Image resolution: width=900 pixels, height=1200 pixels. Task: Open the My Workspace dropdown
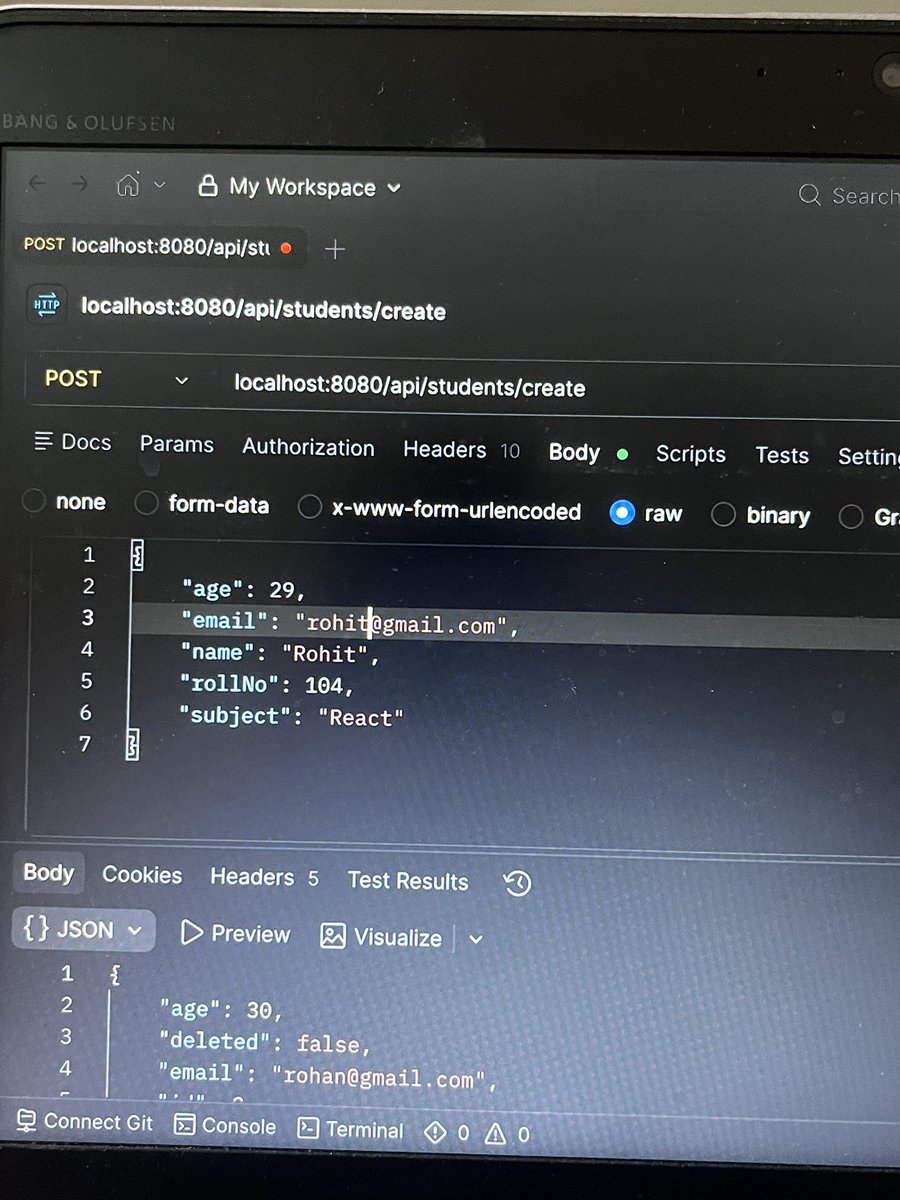(x=299, y=187)
